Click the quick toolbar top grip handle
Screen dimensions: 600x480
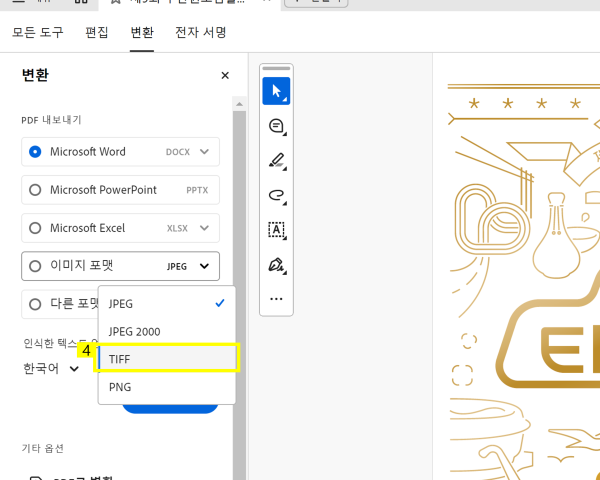click(276, 69)
